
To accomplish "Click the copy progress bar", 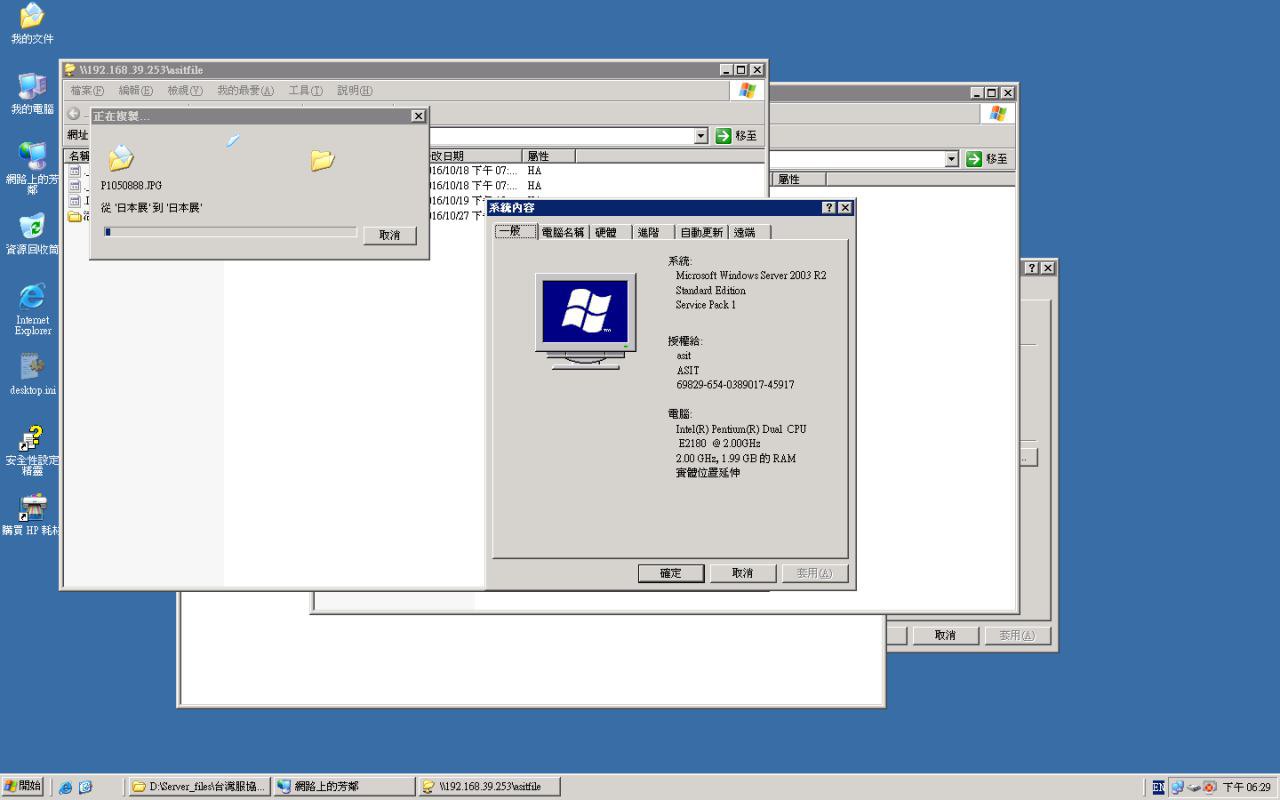I will pos(230,232).
